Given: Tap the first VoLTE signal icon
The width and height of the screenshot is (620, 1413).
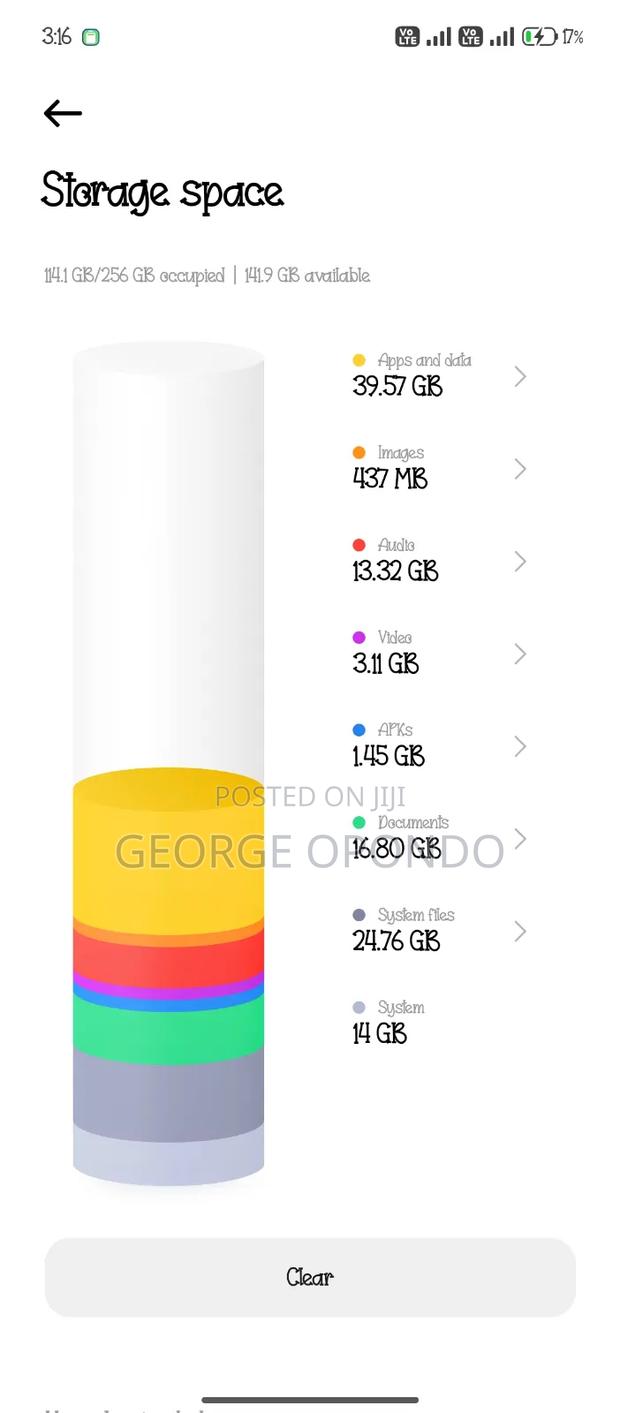Looking at the screenshot, I should click(407, 37).
